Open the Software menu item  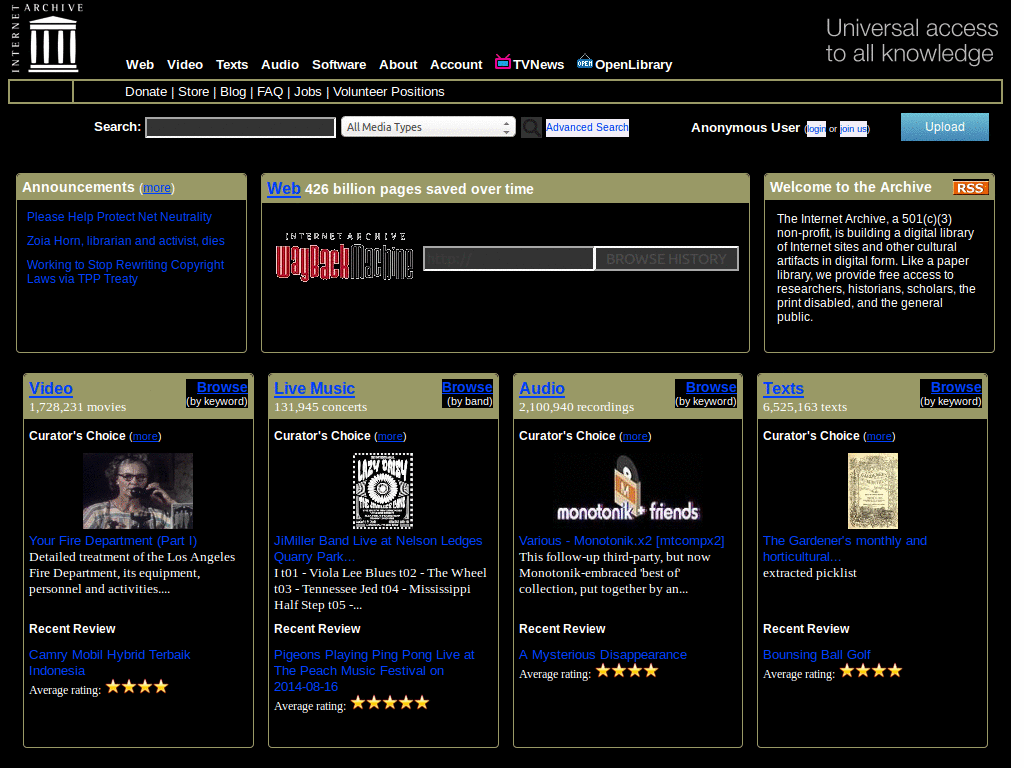[339, 65]
